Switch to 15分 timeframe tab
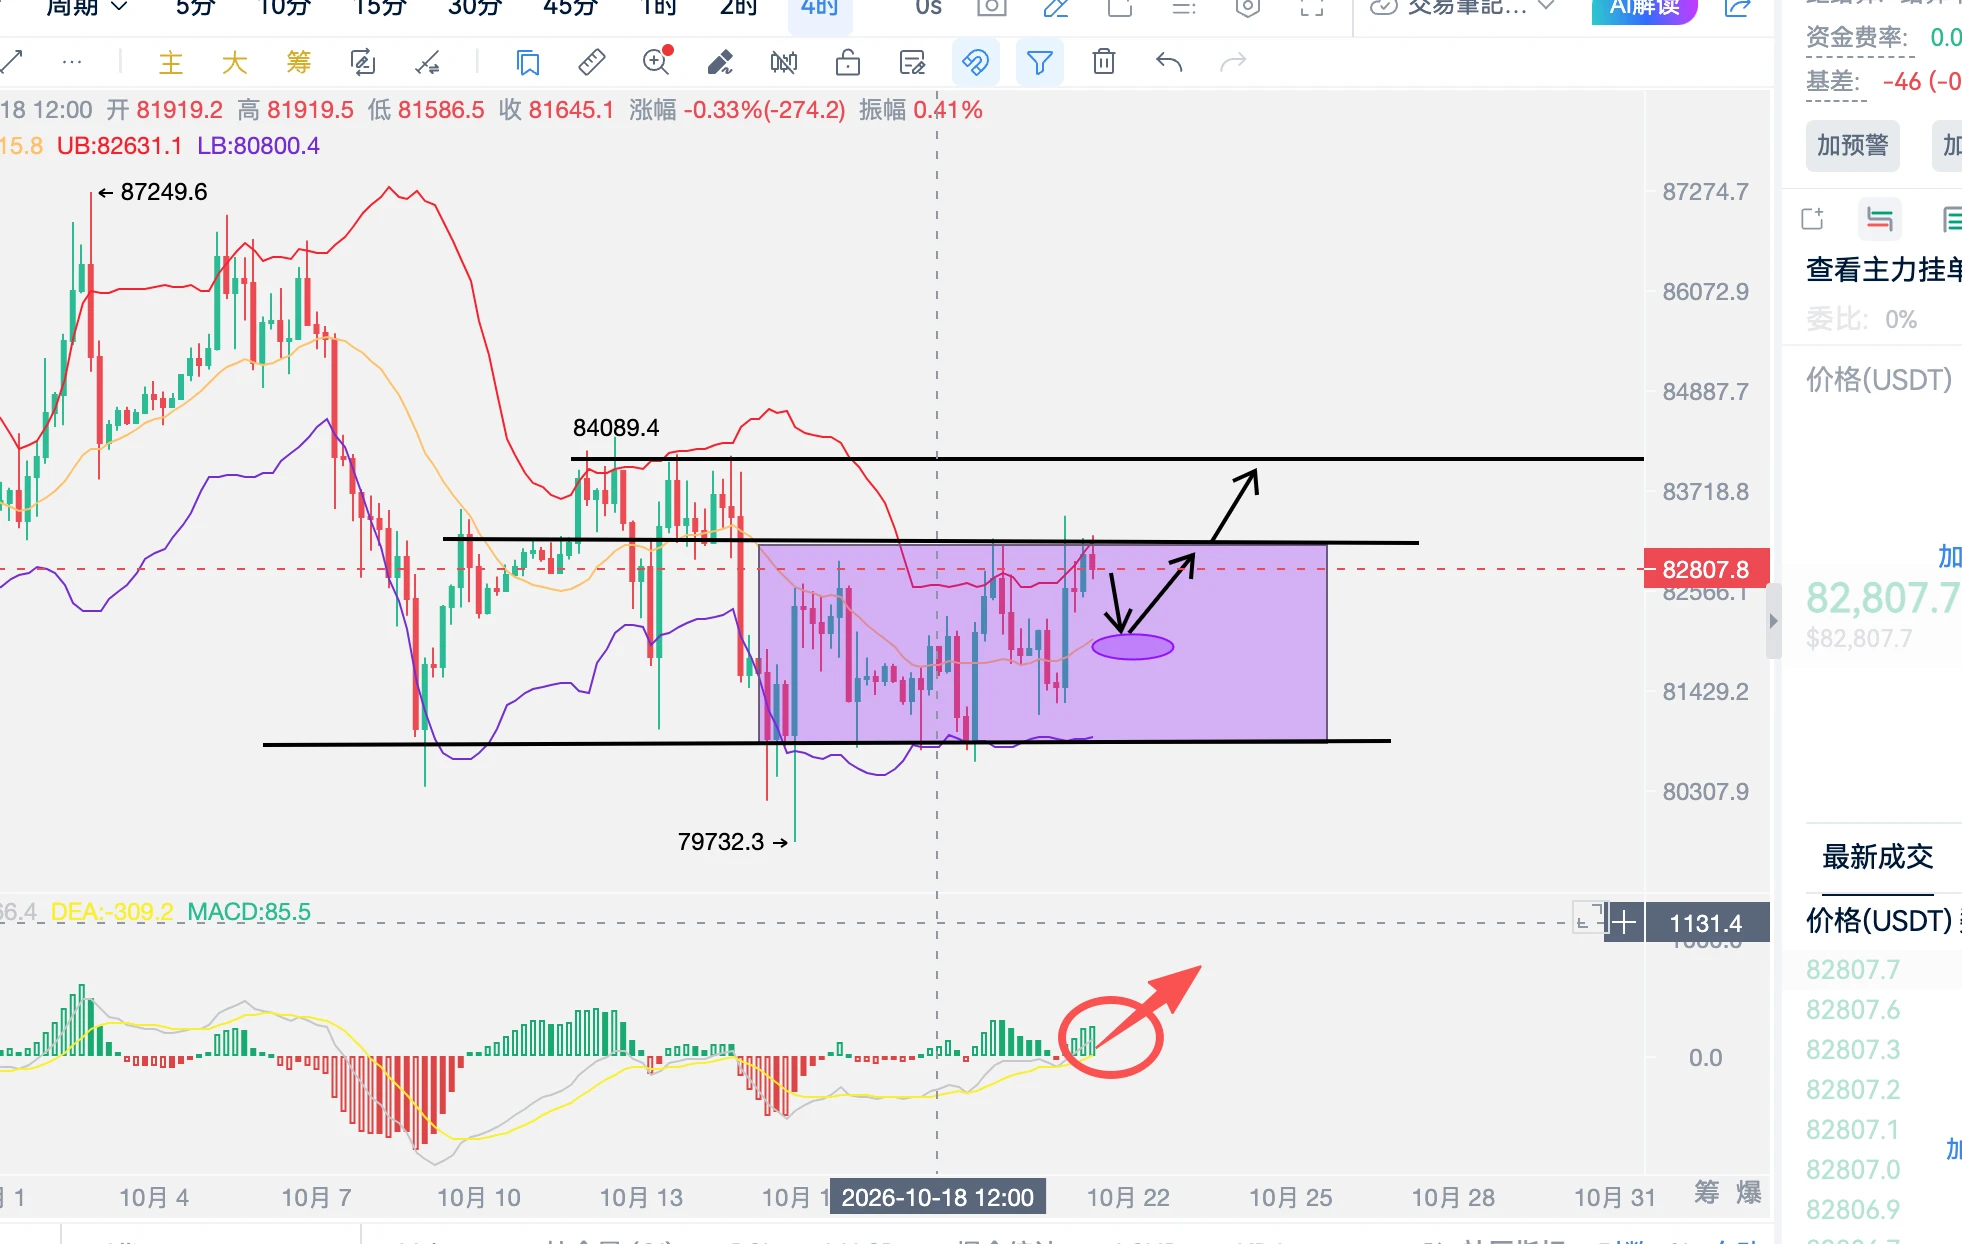The height and width of the screenshot is (1244, 1962). 380,8
